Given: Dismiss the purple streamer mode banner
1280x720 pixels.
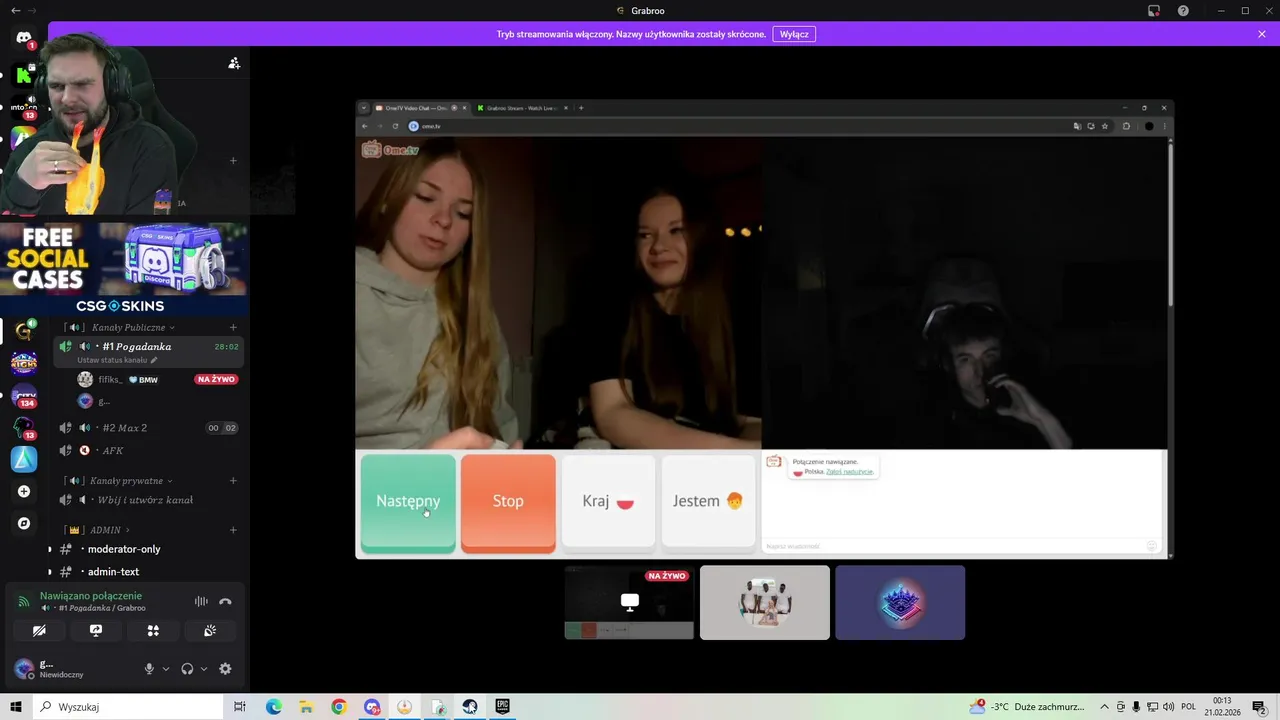Looking at the screenshot, I should coord(1262,34).
